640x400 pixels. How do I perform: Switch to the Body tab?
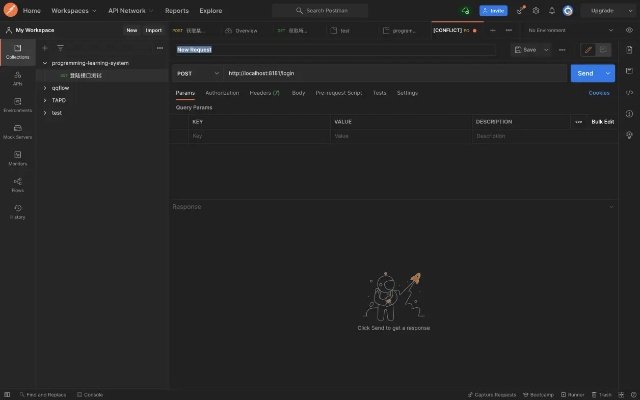click(x=298, y=93)
